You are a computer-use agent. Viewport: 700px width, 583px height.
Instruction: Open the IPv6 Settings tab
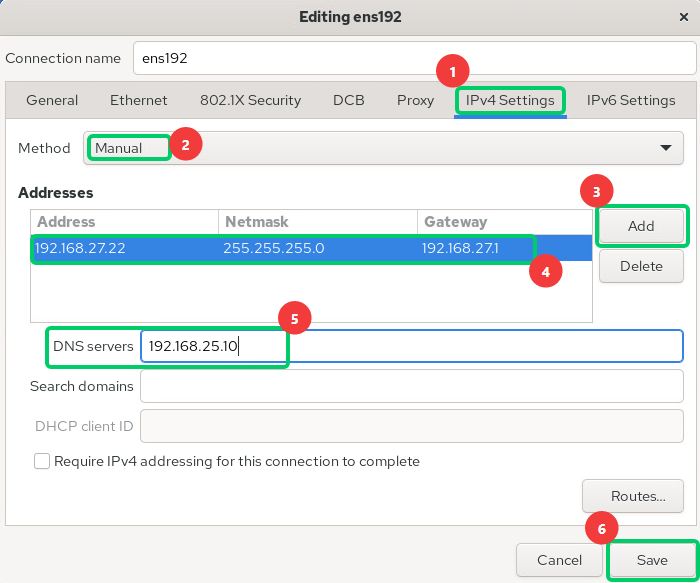pyautogui.click(x=630, y=100)
